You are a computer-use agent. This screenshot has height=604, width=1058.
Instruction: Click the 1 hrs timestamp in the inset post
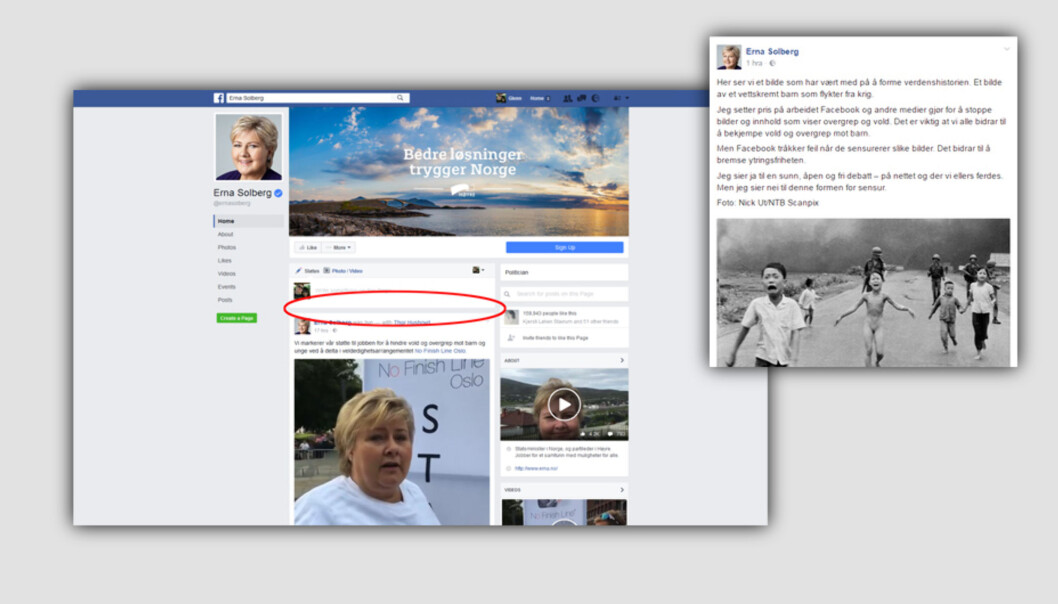[x=754, y=63]
